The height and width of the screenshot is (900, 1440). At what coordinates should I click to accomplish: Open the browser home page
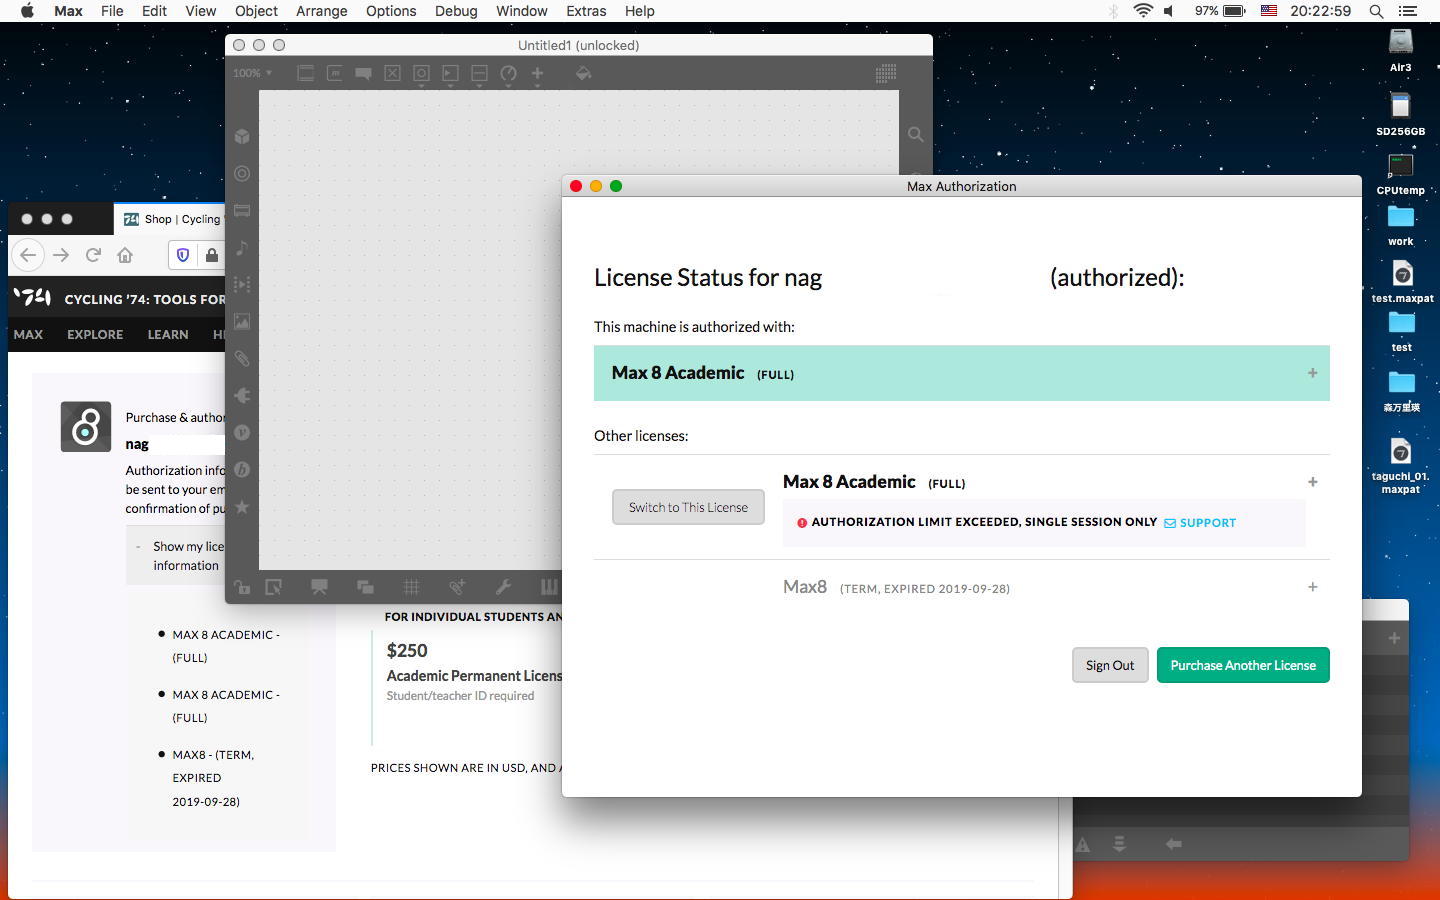tap(125, 255)
